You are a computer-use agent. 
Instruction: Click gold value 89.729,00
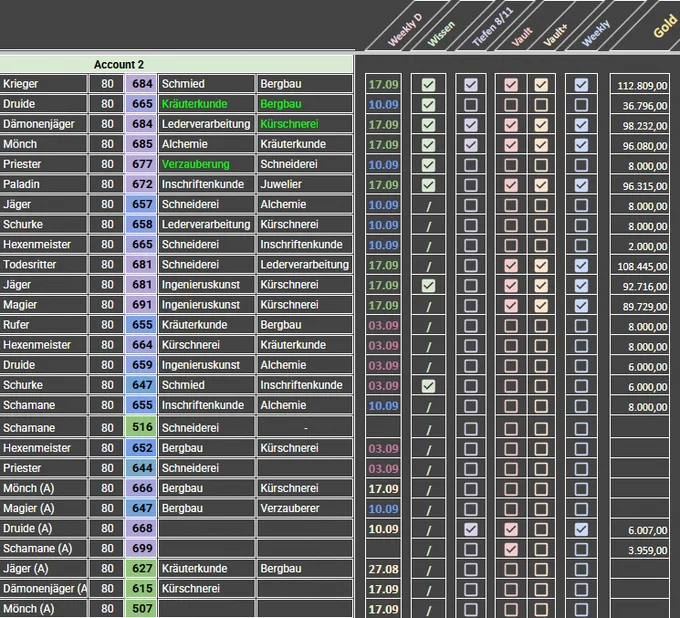click(640, 307)
